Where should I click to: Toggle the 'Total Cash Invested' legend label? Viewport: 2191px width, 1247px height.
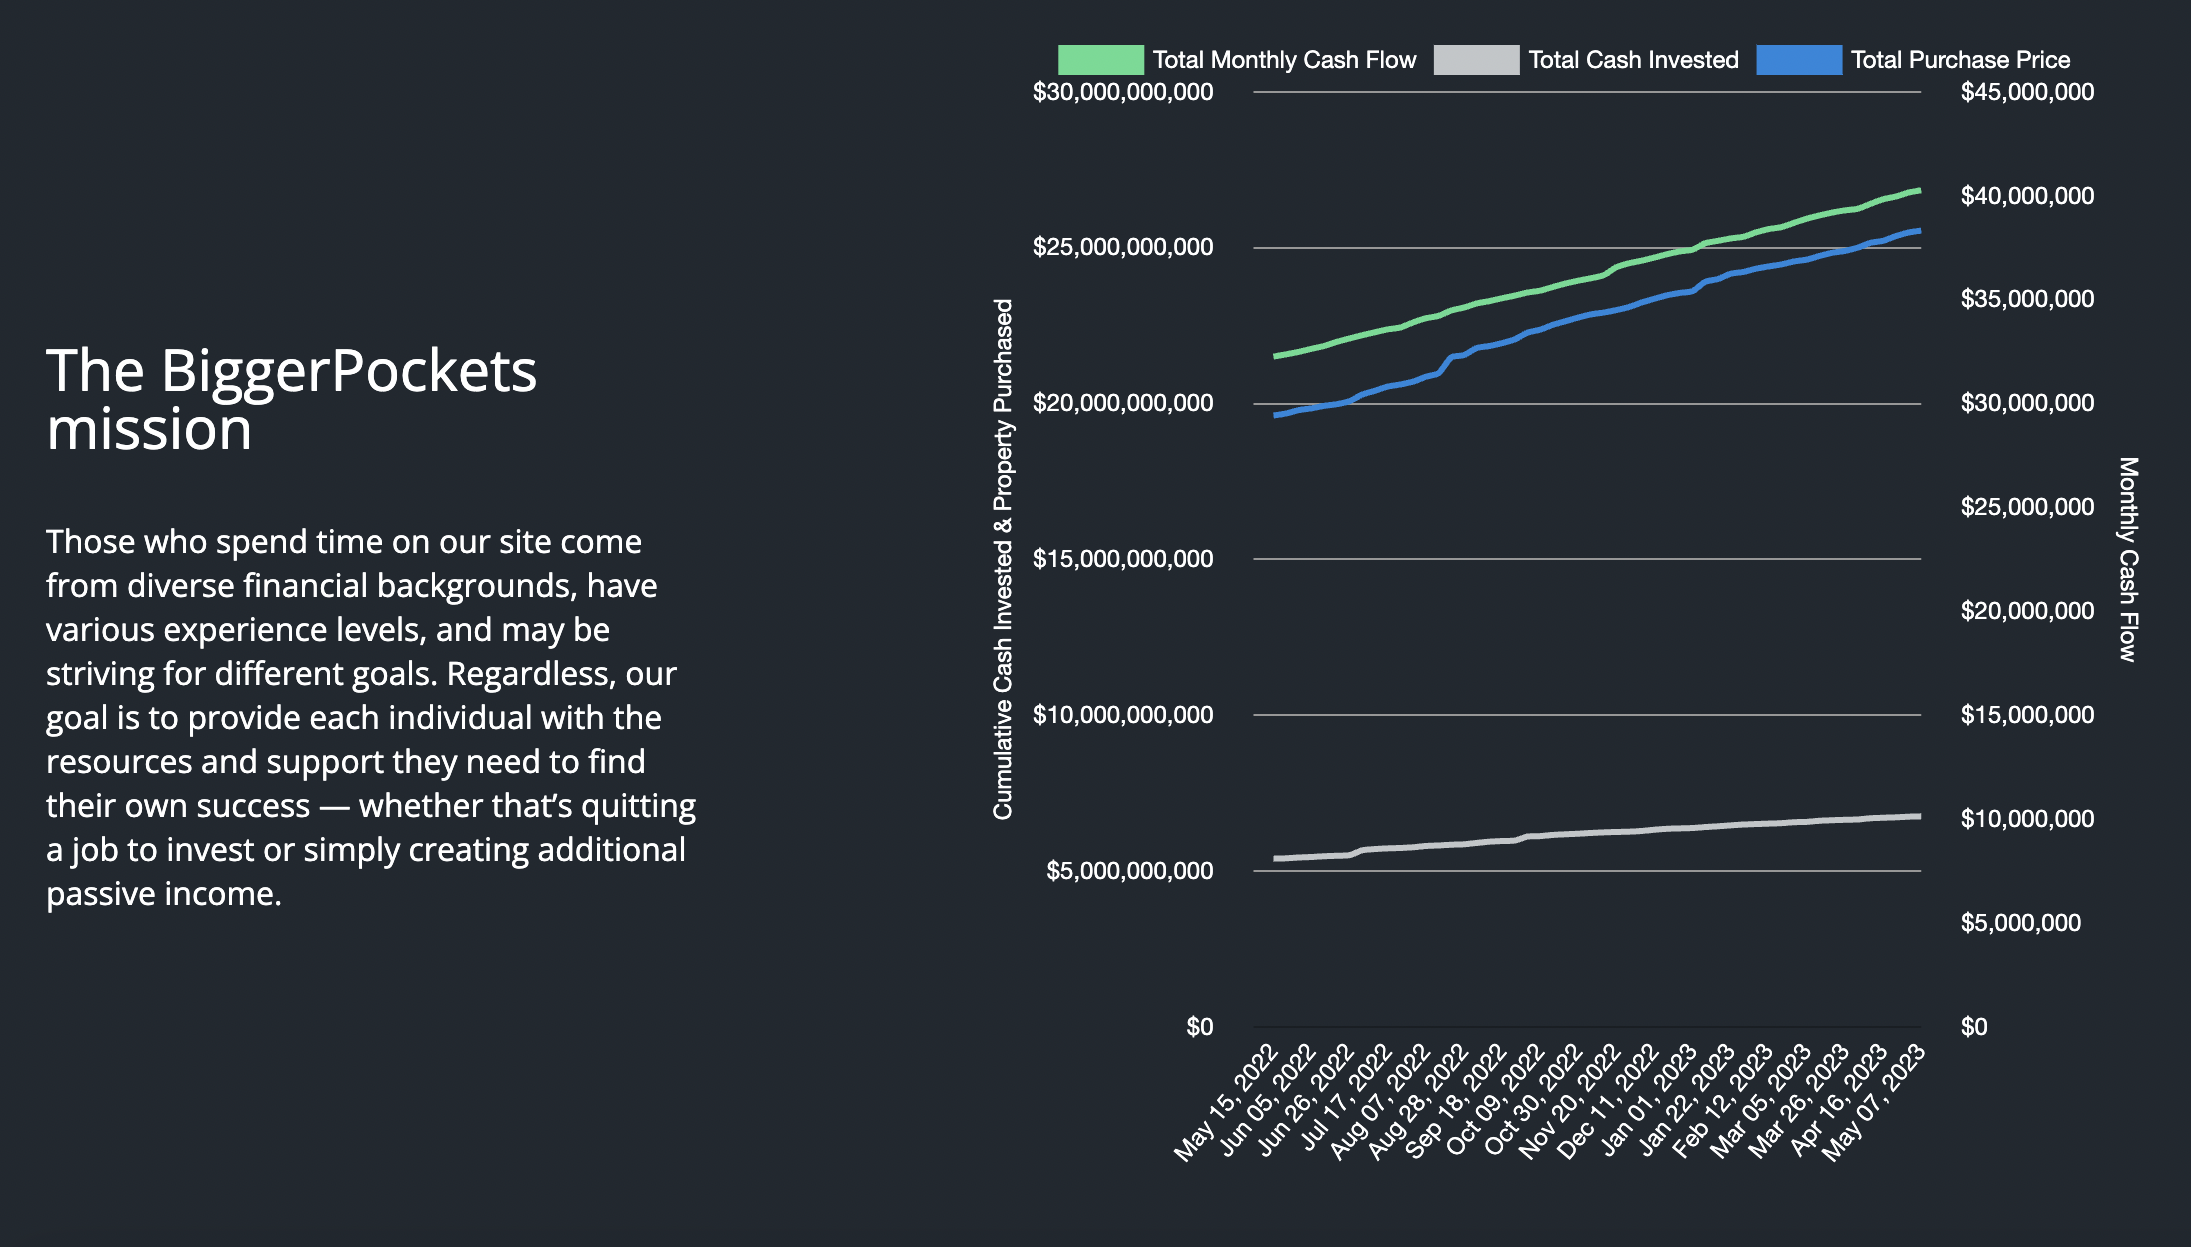click(1633, 60)
